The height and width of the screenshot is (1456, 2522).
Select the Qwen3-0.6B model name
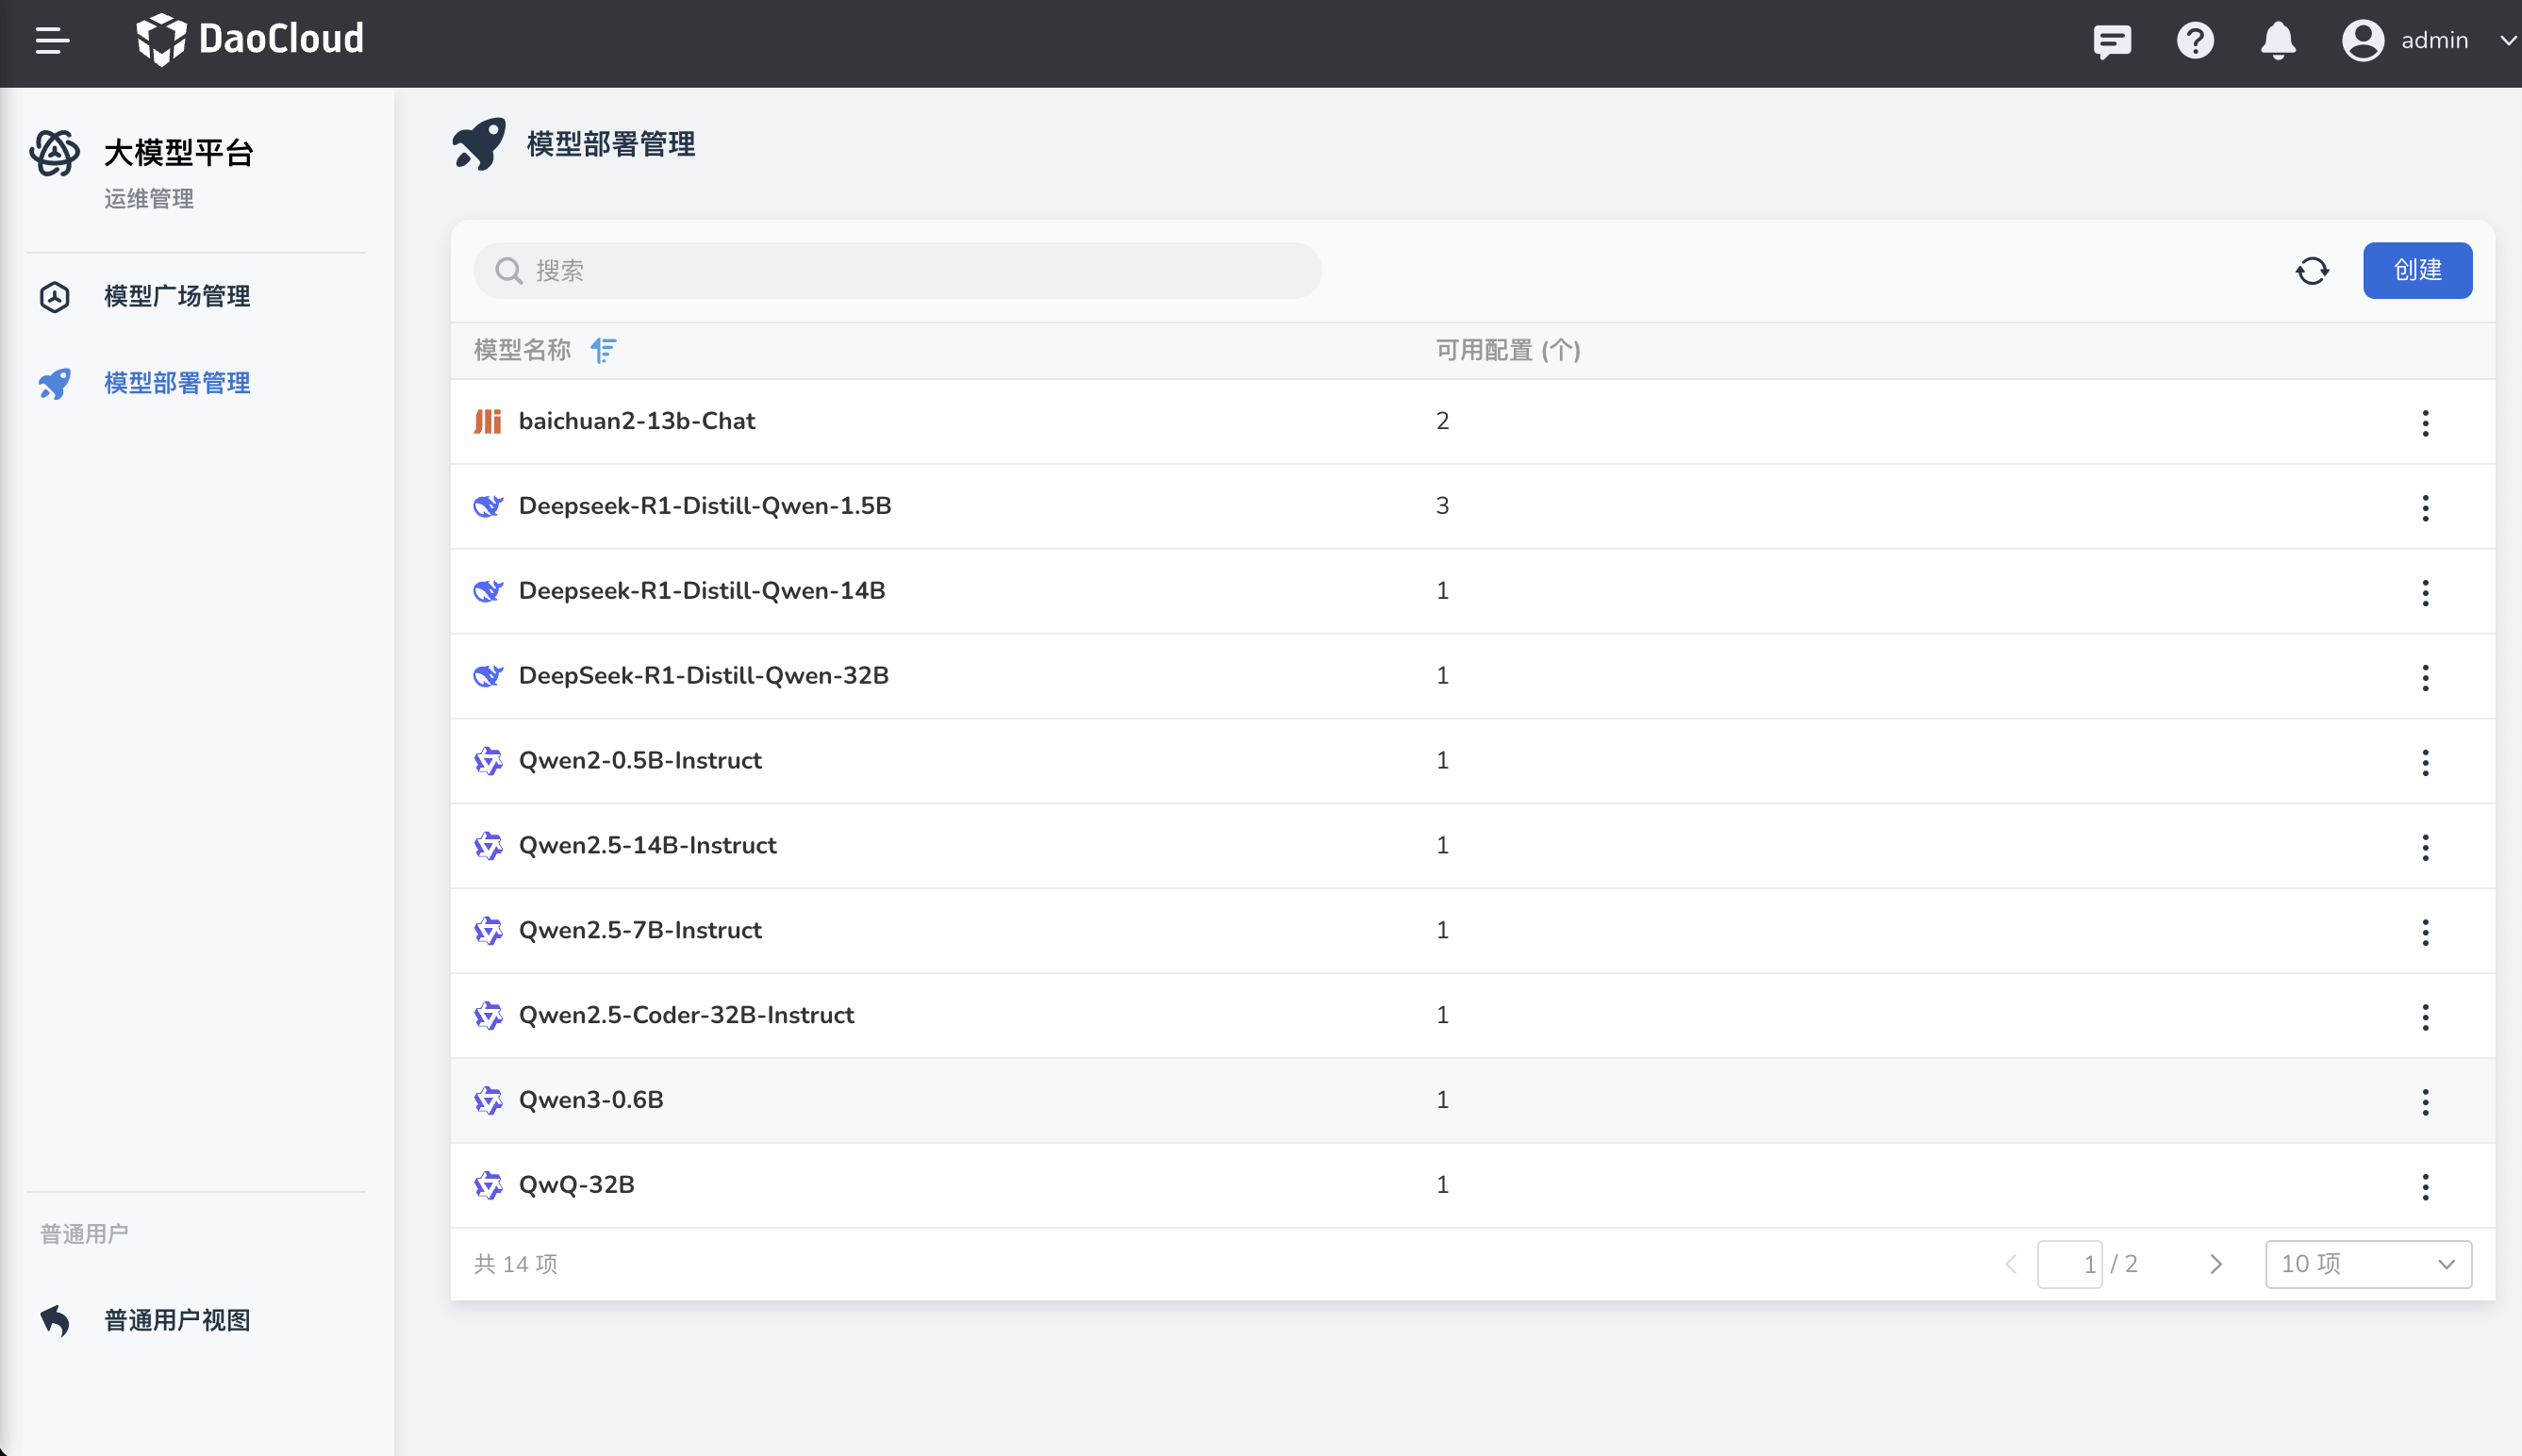click(591, 1100)
